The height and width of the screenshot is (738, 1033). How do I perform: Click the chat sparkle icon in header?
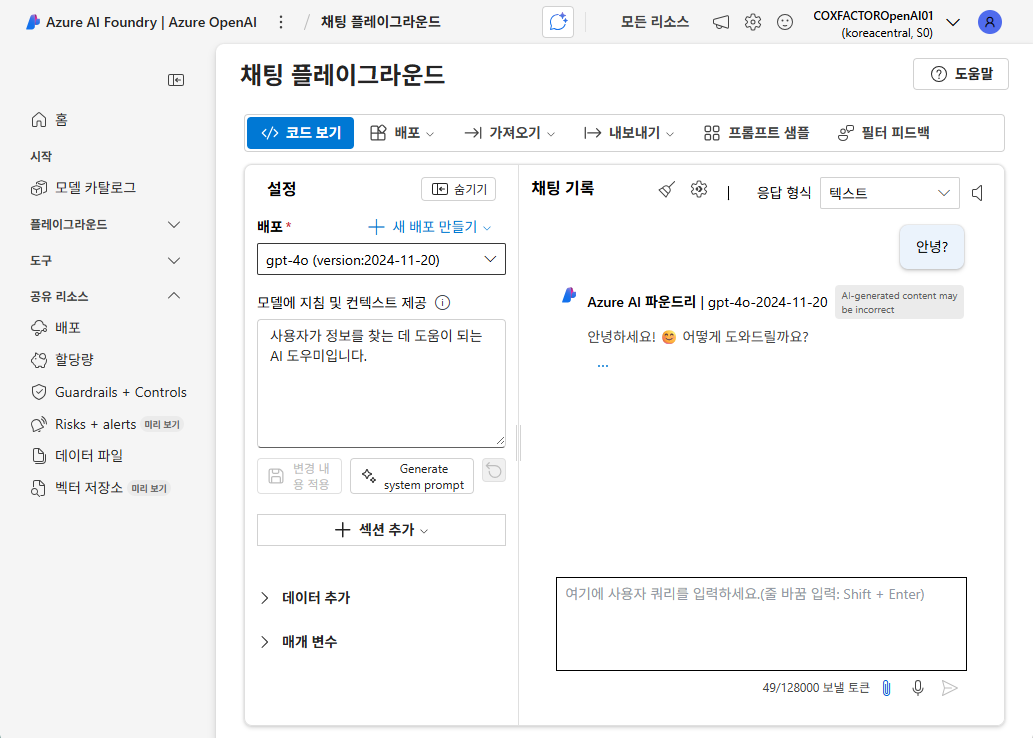tap(558, 22)
